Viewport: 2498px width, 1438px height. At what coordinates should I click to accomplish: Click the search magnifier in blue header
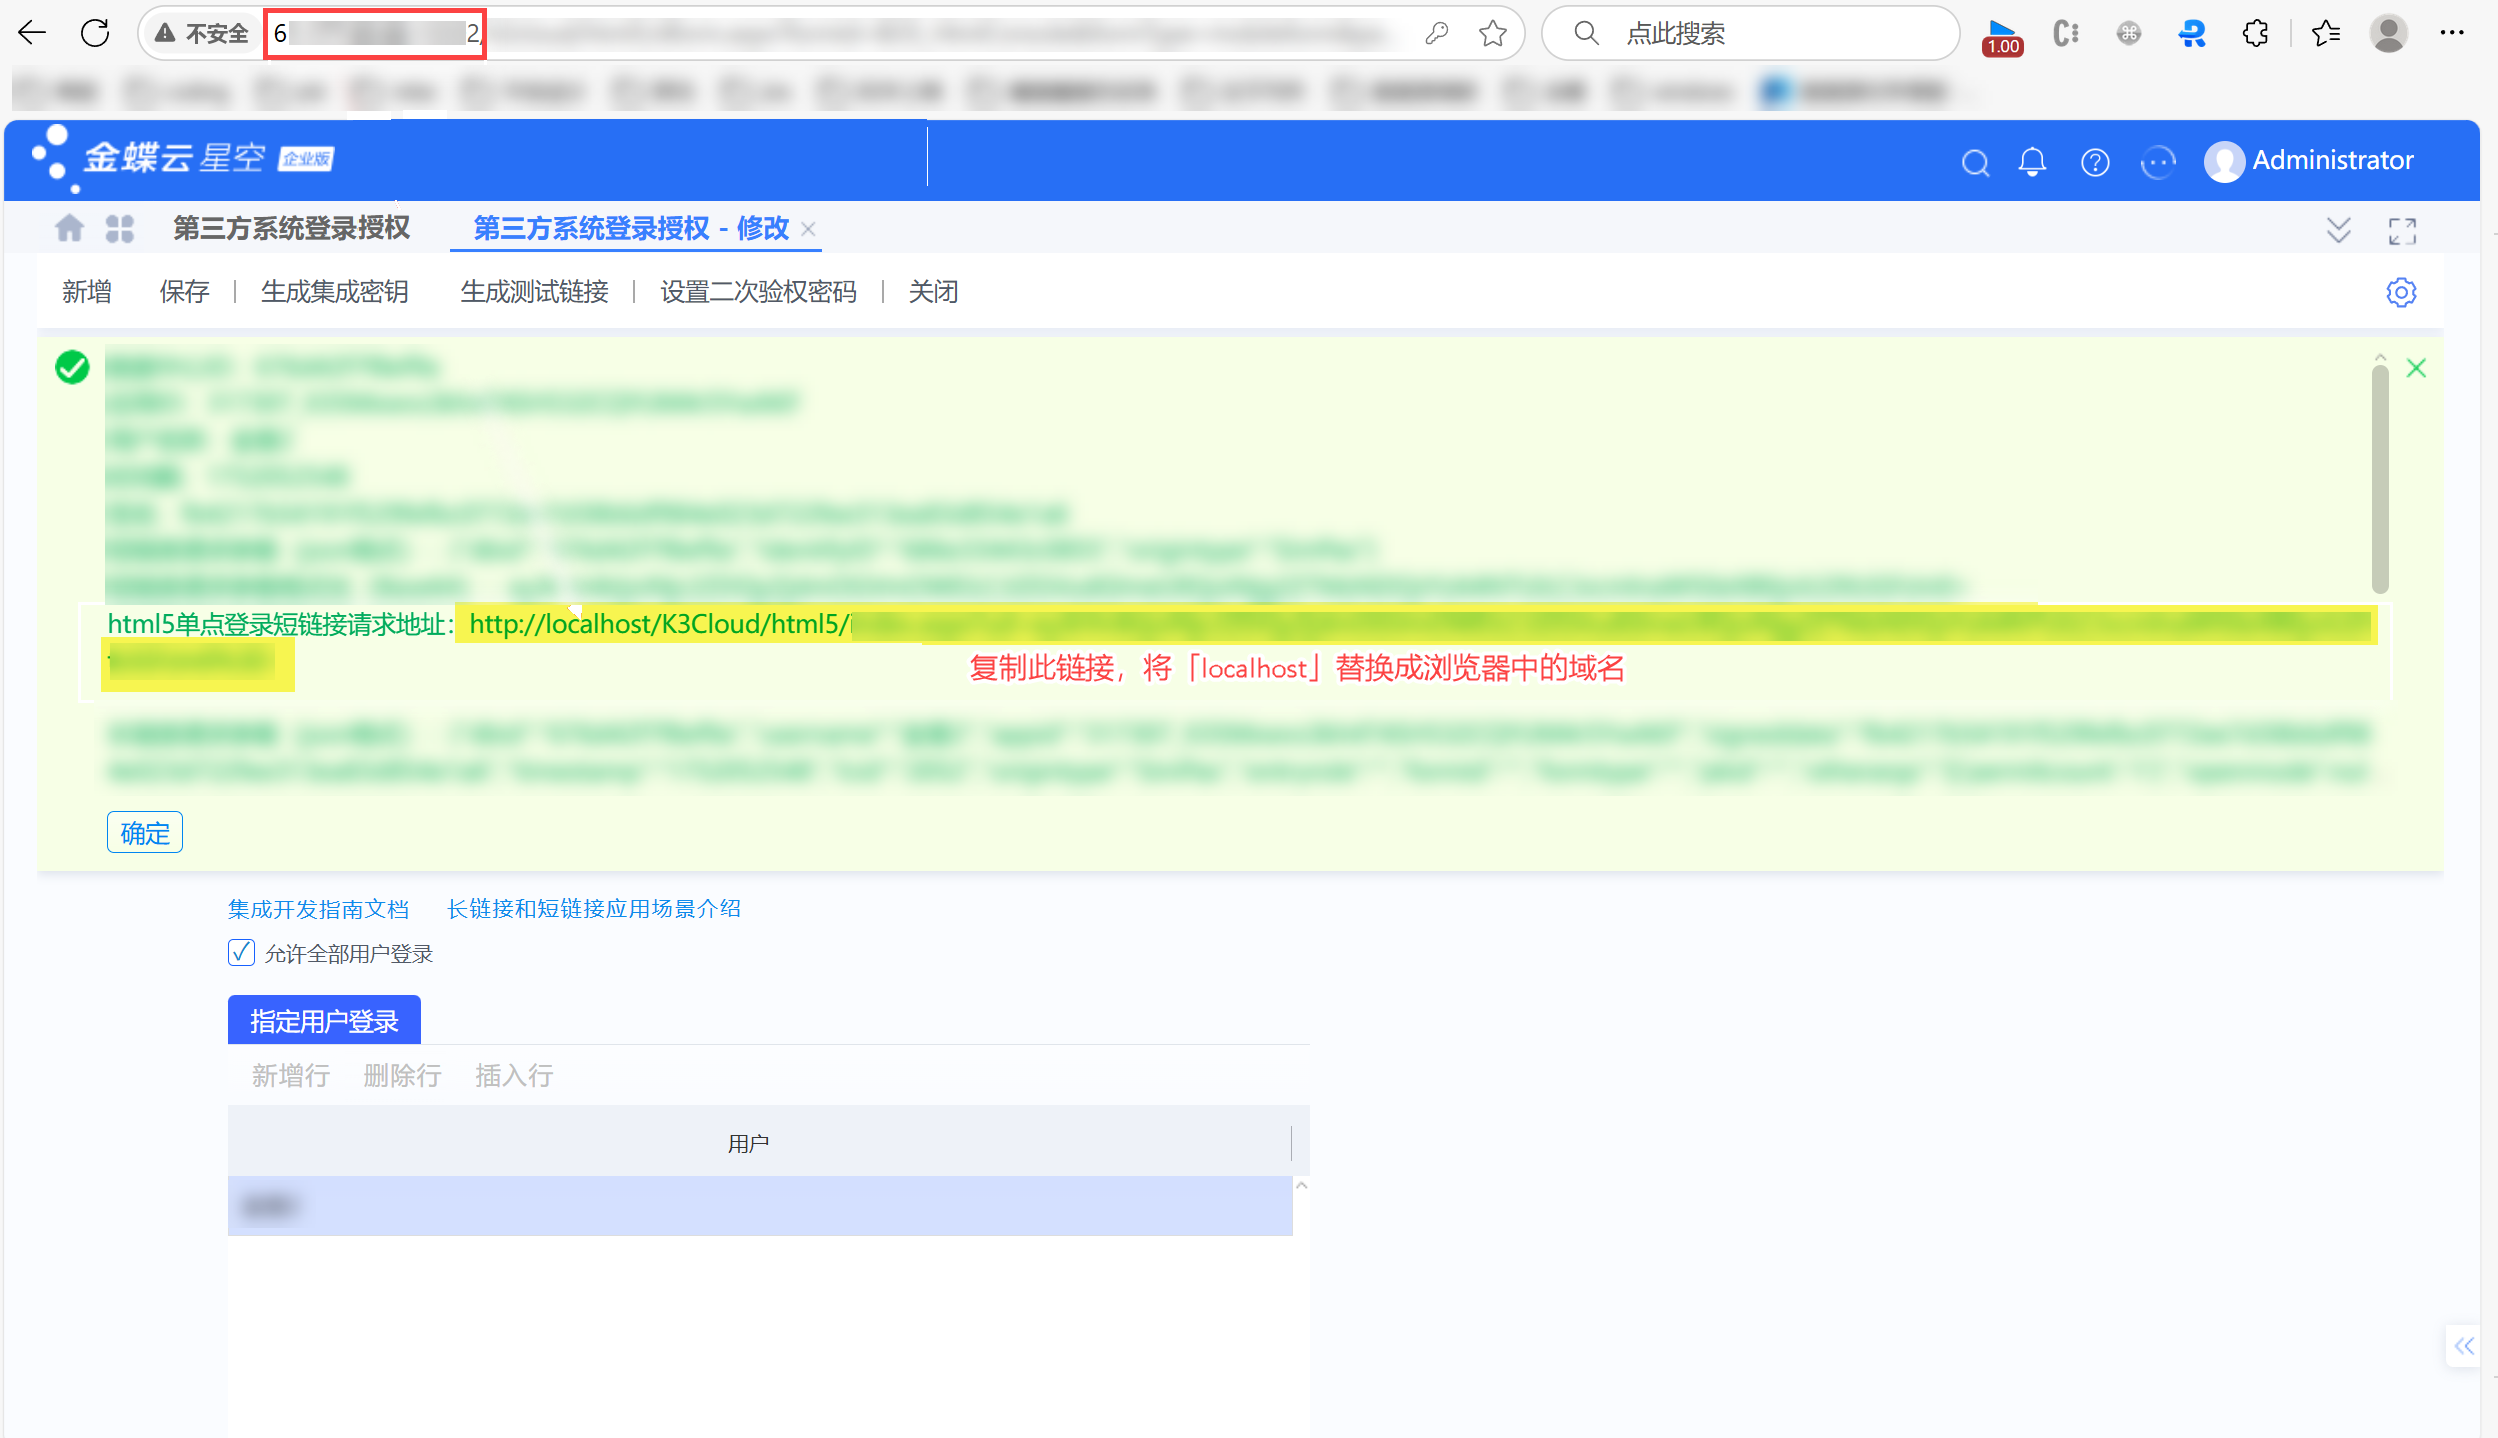1975,162
